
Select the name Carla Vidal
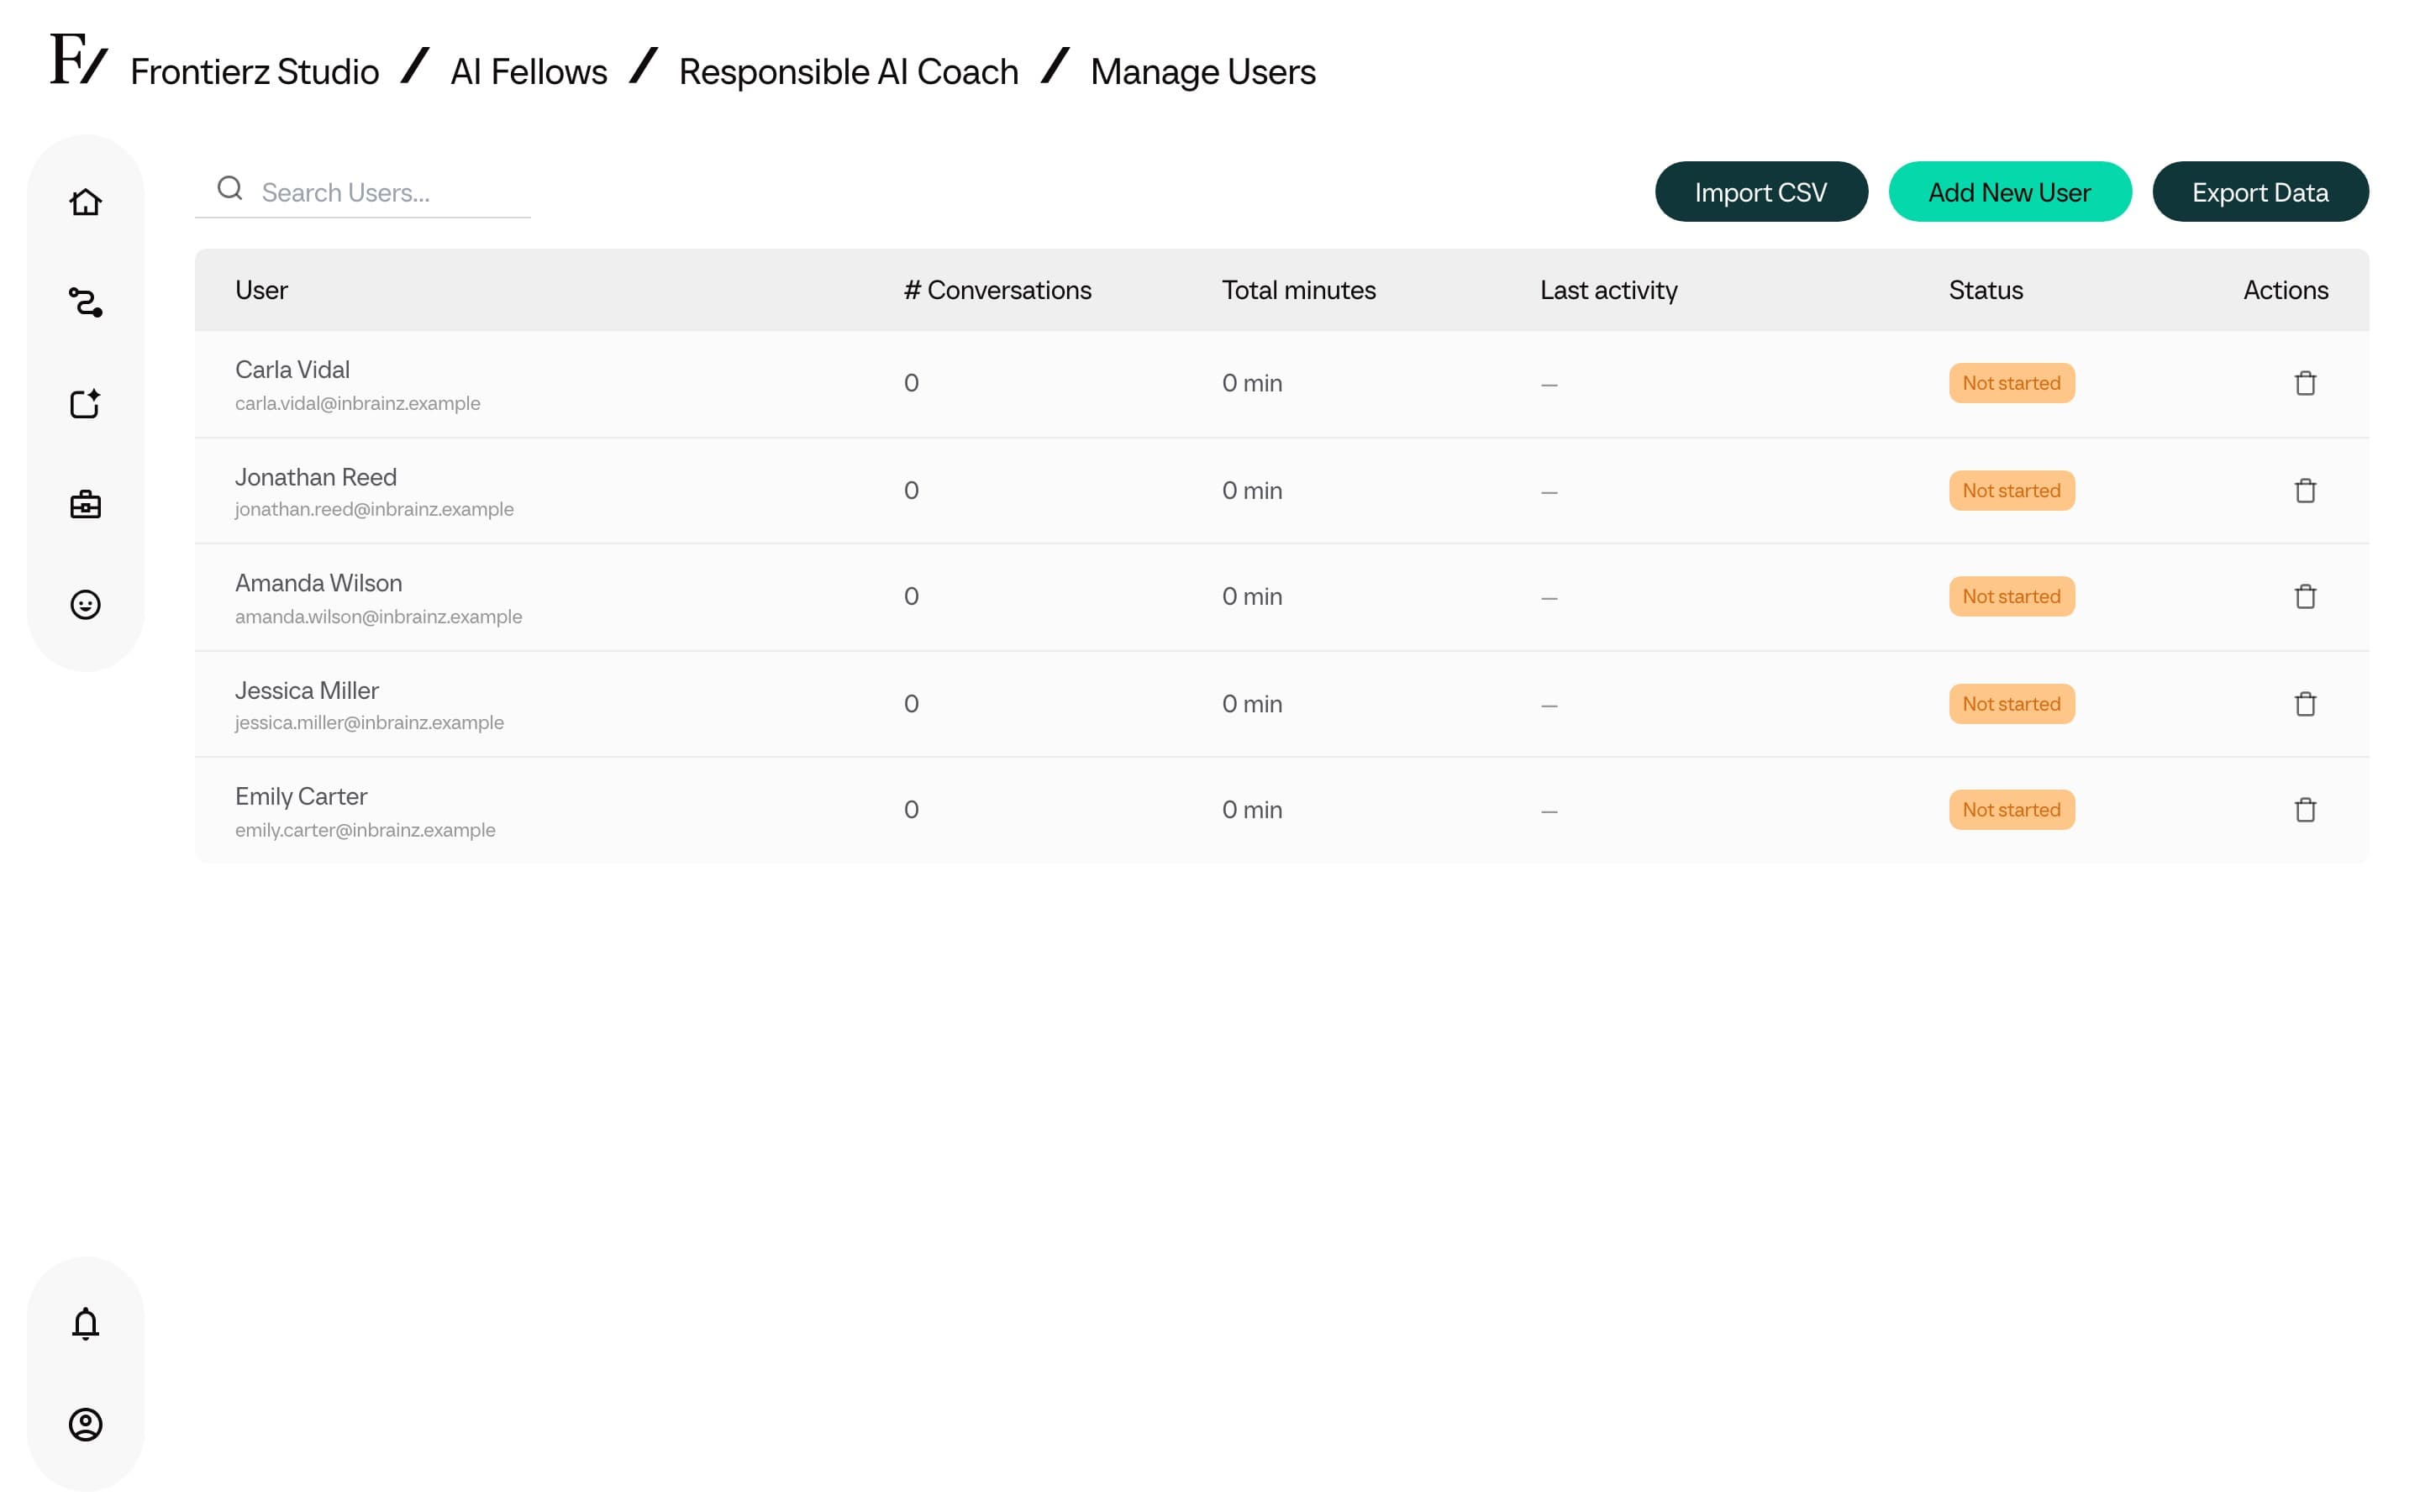click(x=292, y=369)
